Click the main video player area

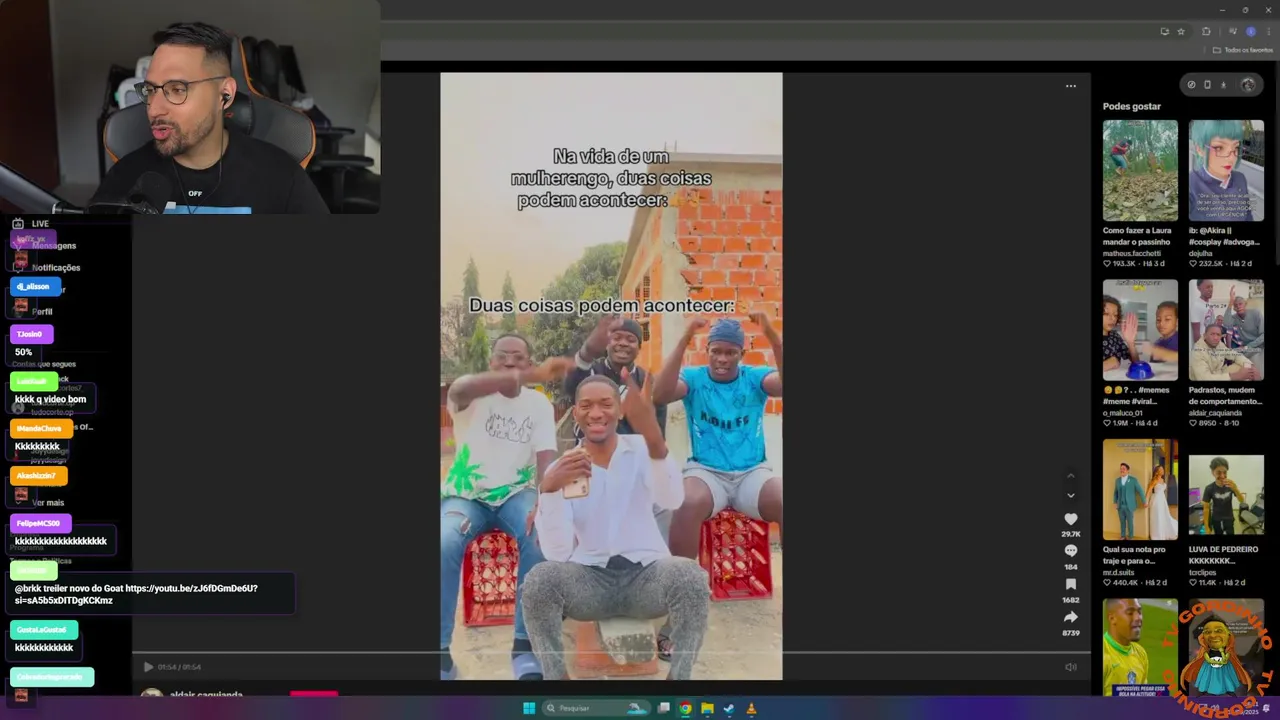coord(611,375)
